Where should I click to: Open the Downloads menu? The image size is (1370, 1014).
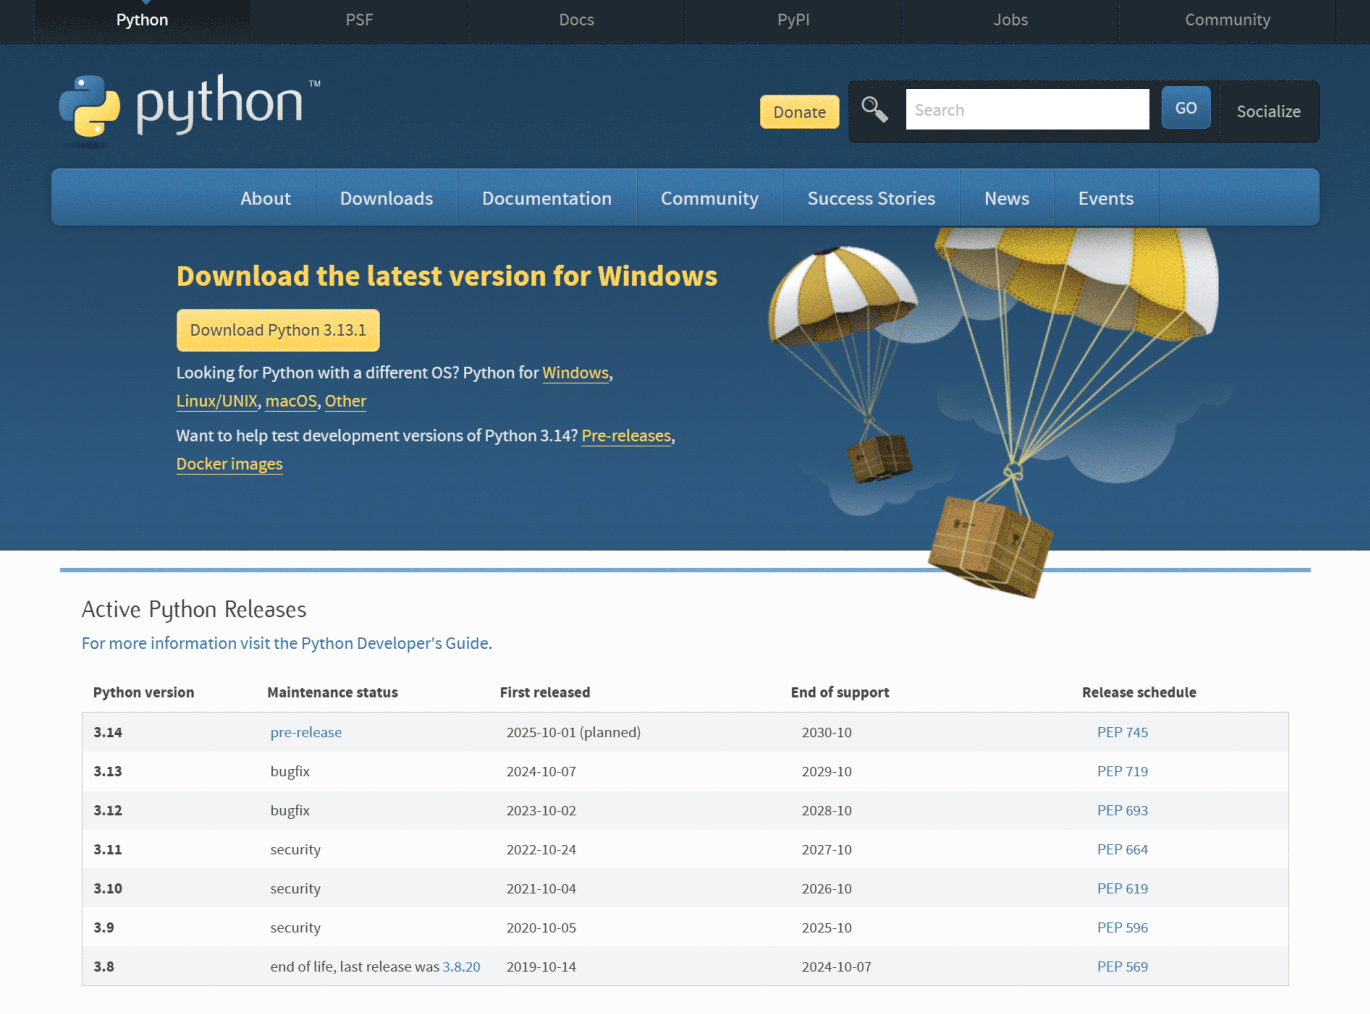386,197
